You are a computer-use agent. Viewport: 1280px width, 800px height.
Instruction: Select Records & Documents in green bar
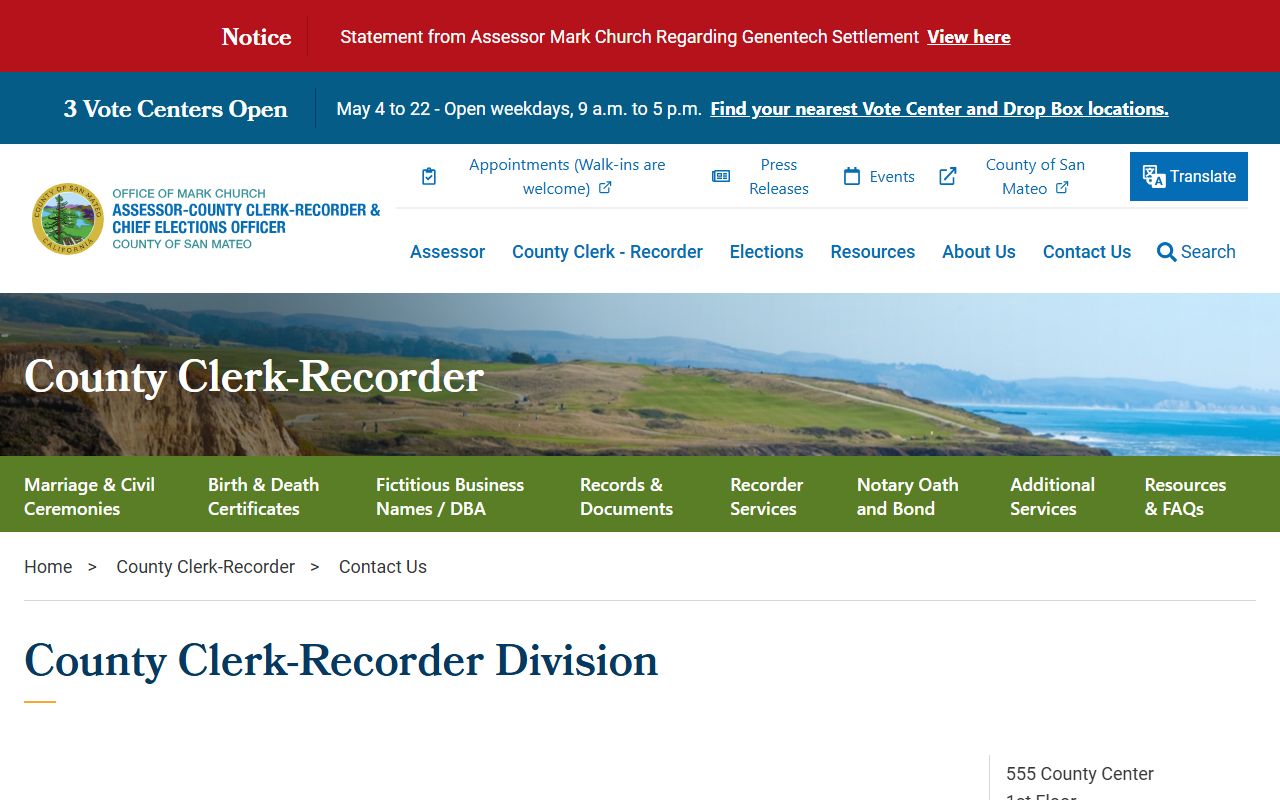coord(626,496)
